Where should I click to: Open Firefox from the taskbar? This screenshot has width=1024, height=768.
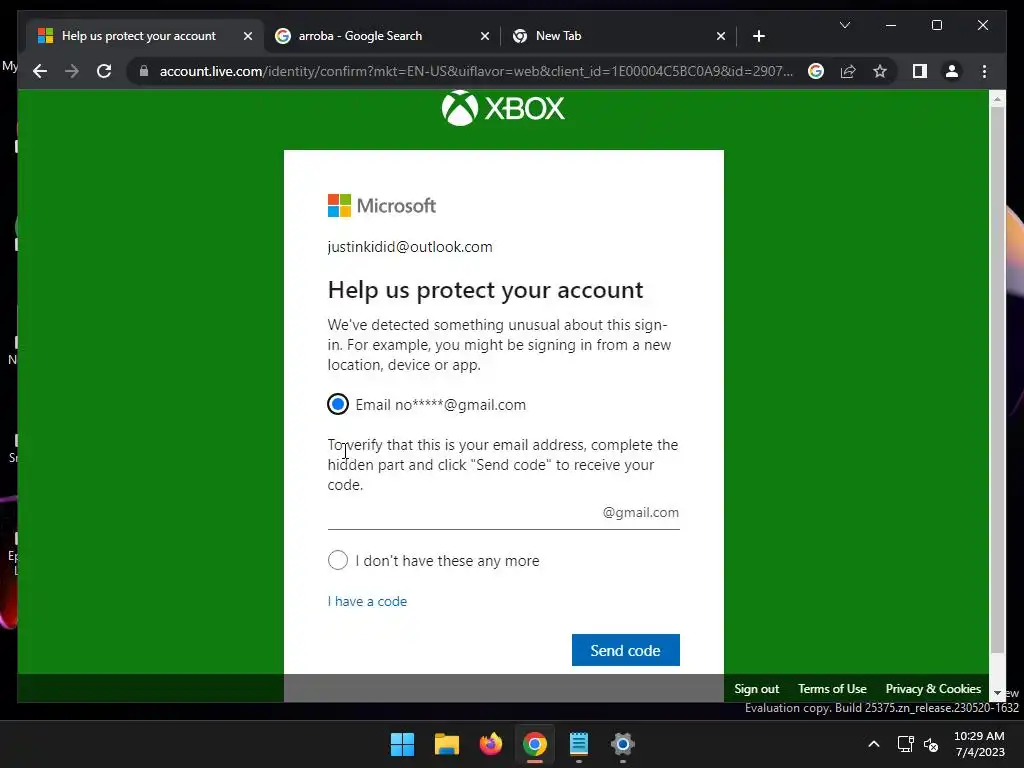490,744
